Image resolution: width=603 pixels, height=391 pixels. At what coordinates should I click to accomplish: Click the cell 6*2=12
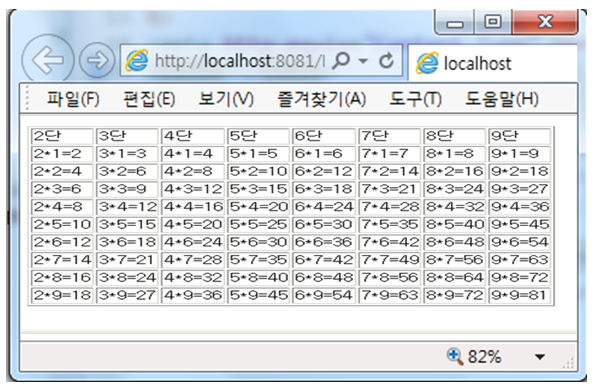pyautogui.click(x=324, y=171)
